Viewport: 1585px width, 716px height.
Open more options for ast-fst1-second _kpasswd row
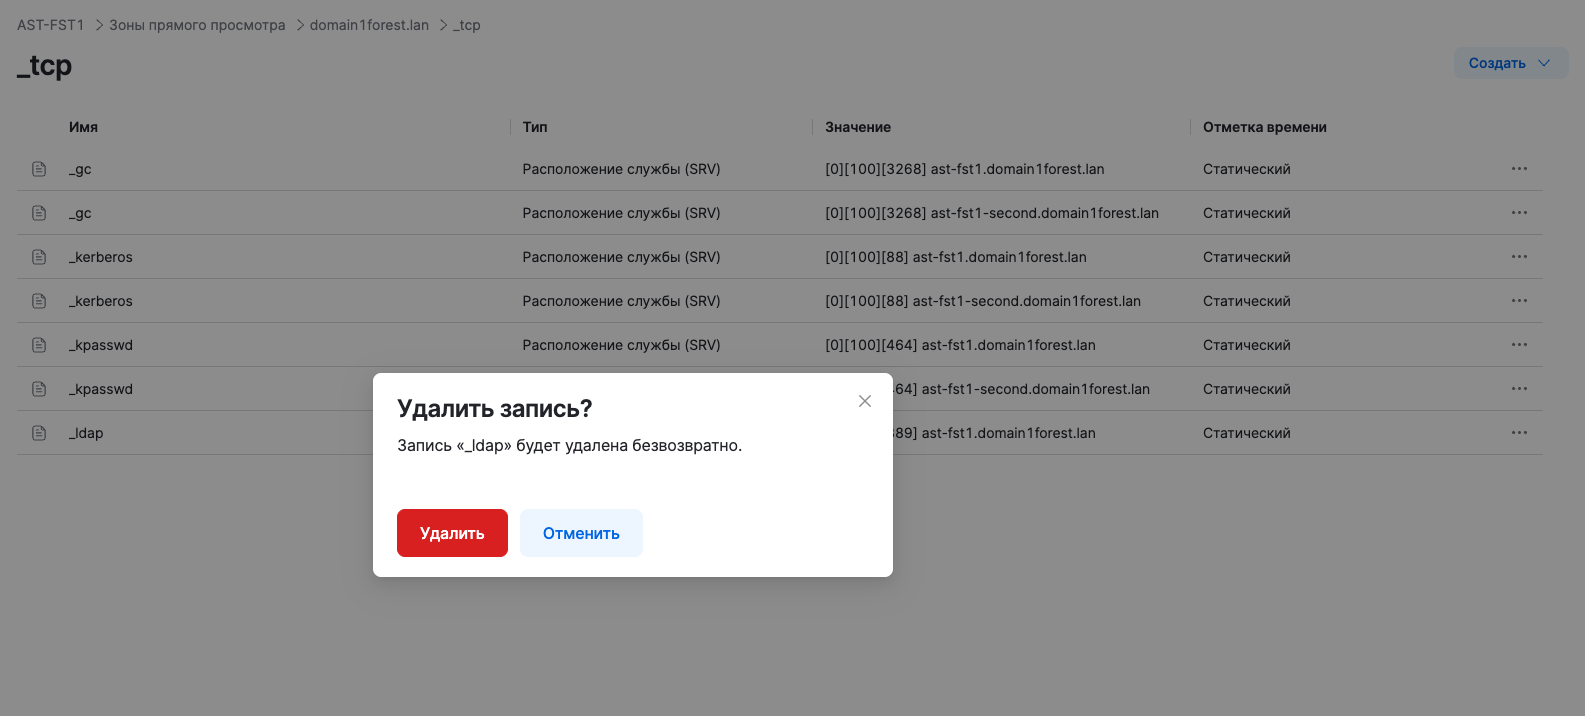1519,389
